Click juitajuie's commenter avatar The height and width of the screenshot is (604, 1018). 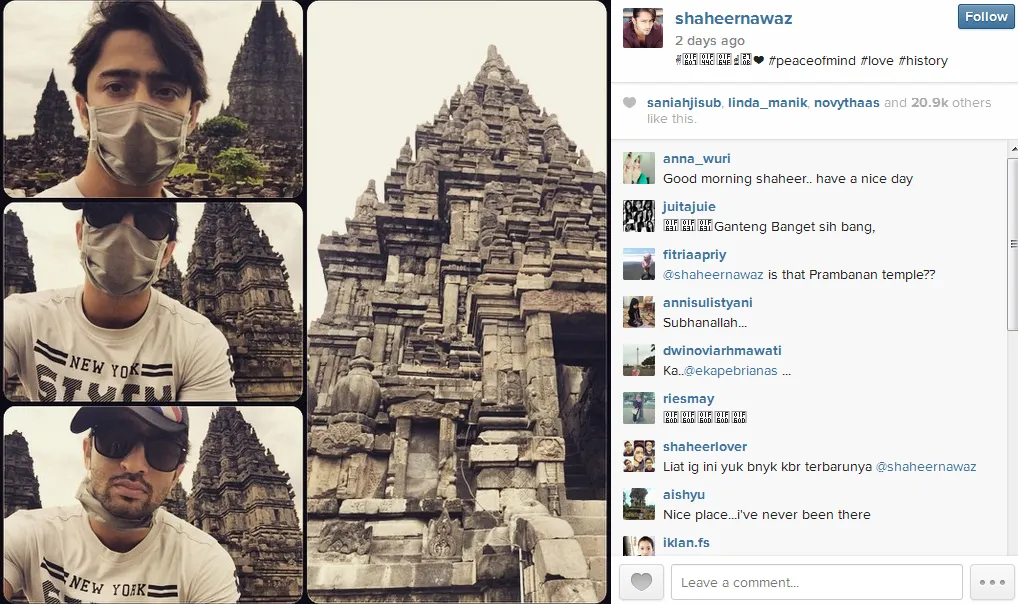click(x=639, y=216)
